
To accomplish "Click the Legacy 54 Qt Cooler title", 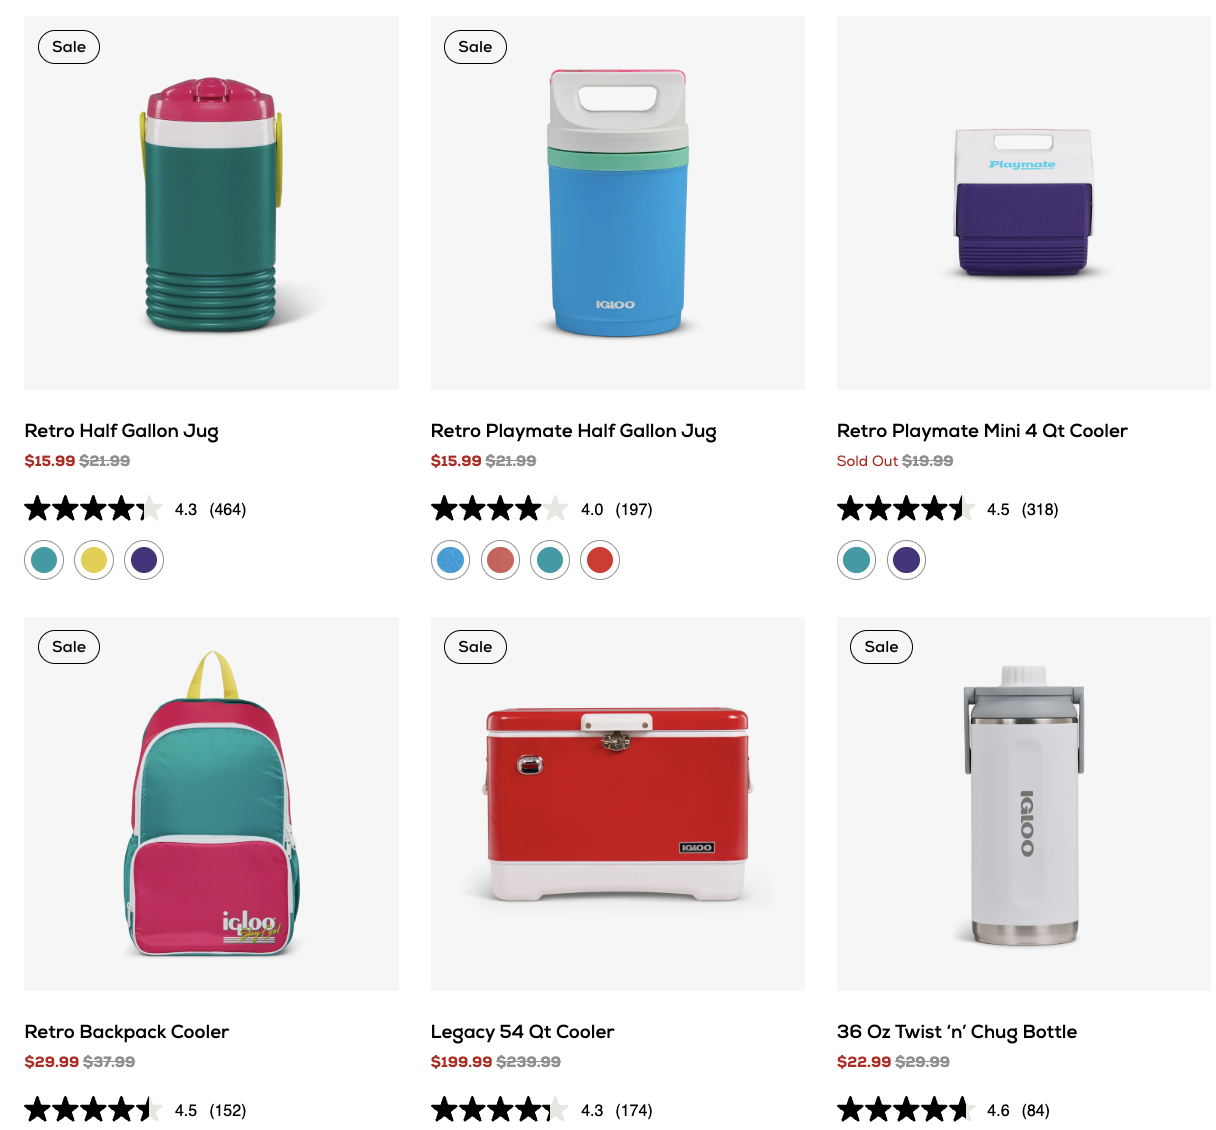I will pos(522,1032).
